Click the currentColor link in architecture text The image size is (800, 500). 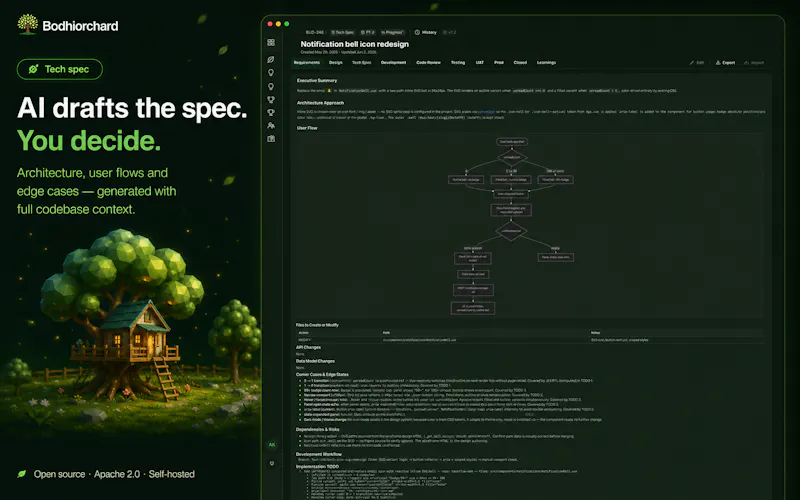click(487, 112)
